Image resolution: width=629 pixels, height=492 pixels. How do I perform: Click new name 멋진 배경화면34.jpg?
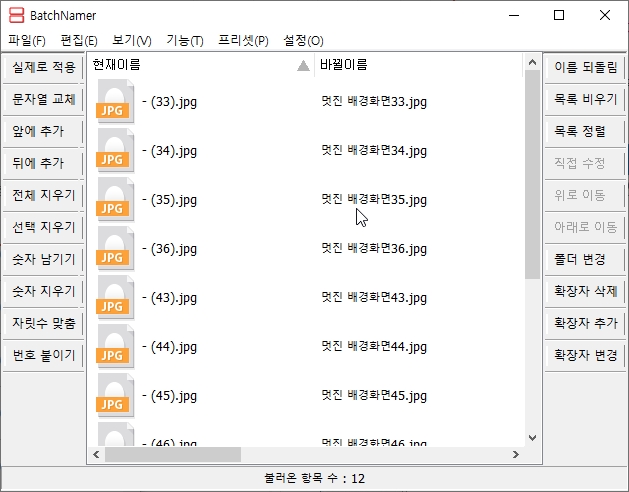coord(374,151)
